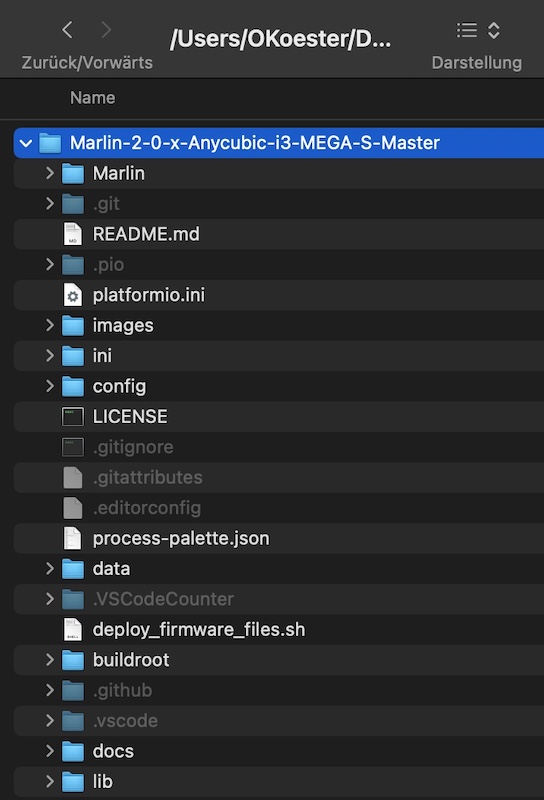544x800 pixels.
Task: Click the window title path /Users/OKoester/D...
Action: tap(281, 39)
